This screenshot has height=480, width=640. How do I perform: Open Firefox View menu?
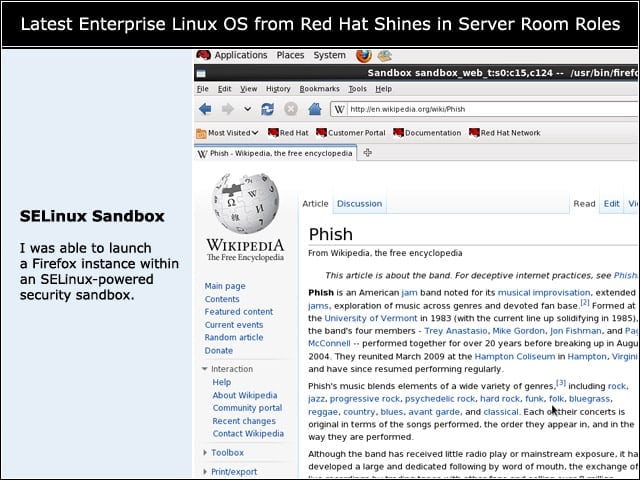pyautogui.click(x=248, y=89)
